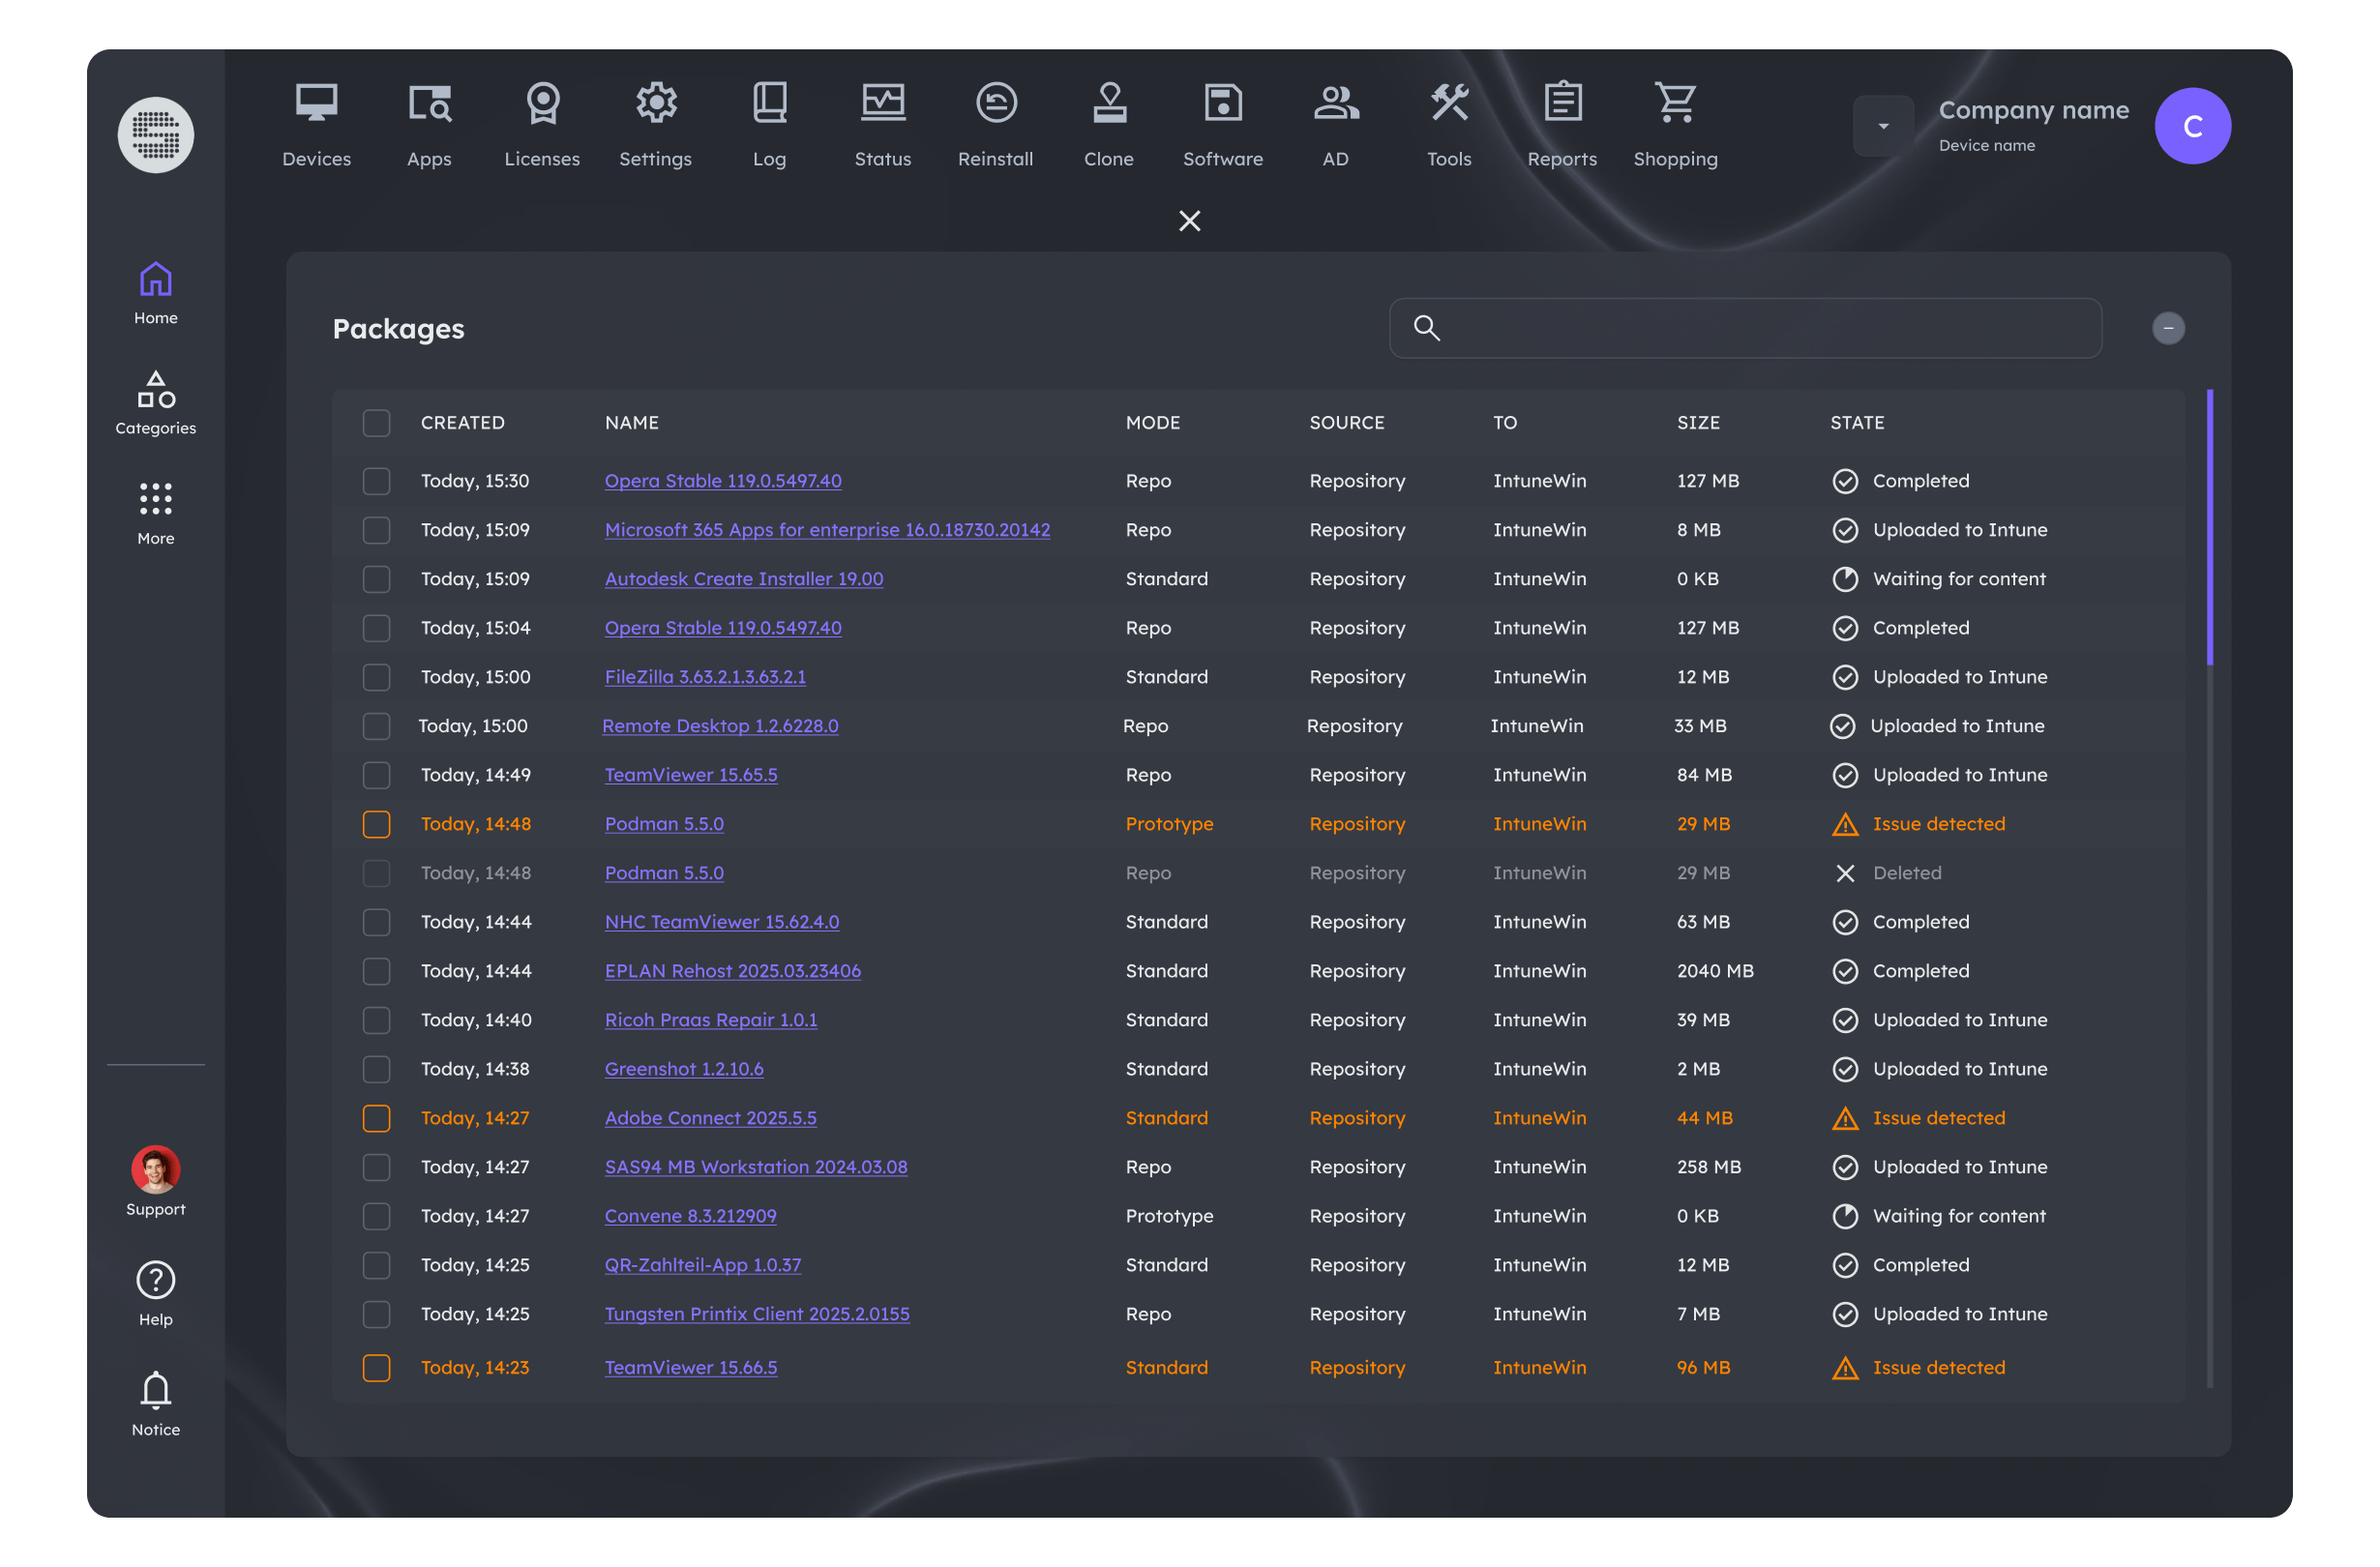
Task: Click Waiting for content on Autodesk row
Action: tap(1958, 579)
